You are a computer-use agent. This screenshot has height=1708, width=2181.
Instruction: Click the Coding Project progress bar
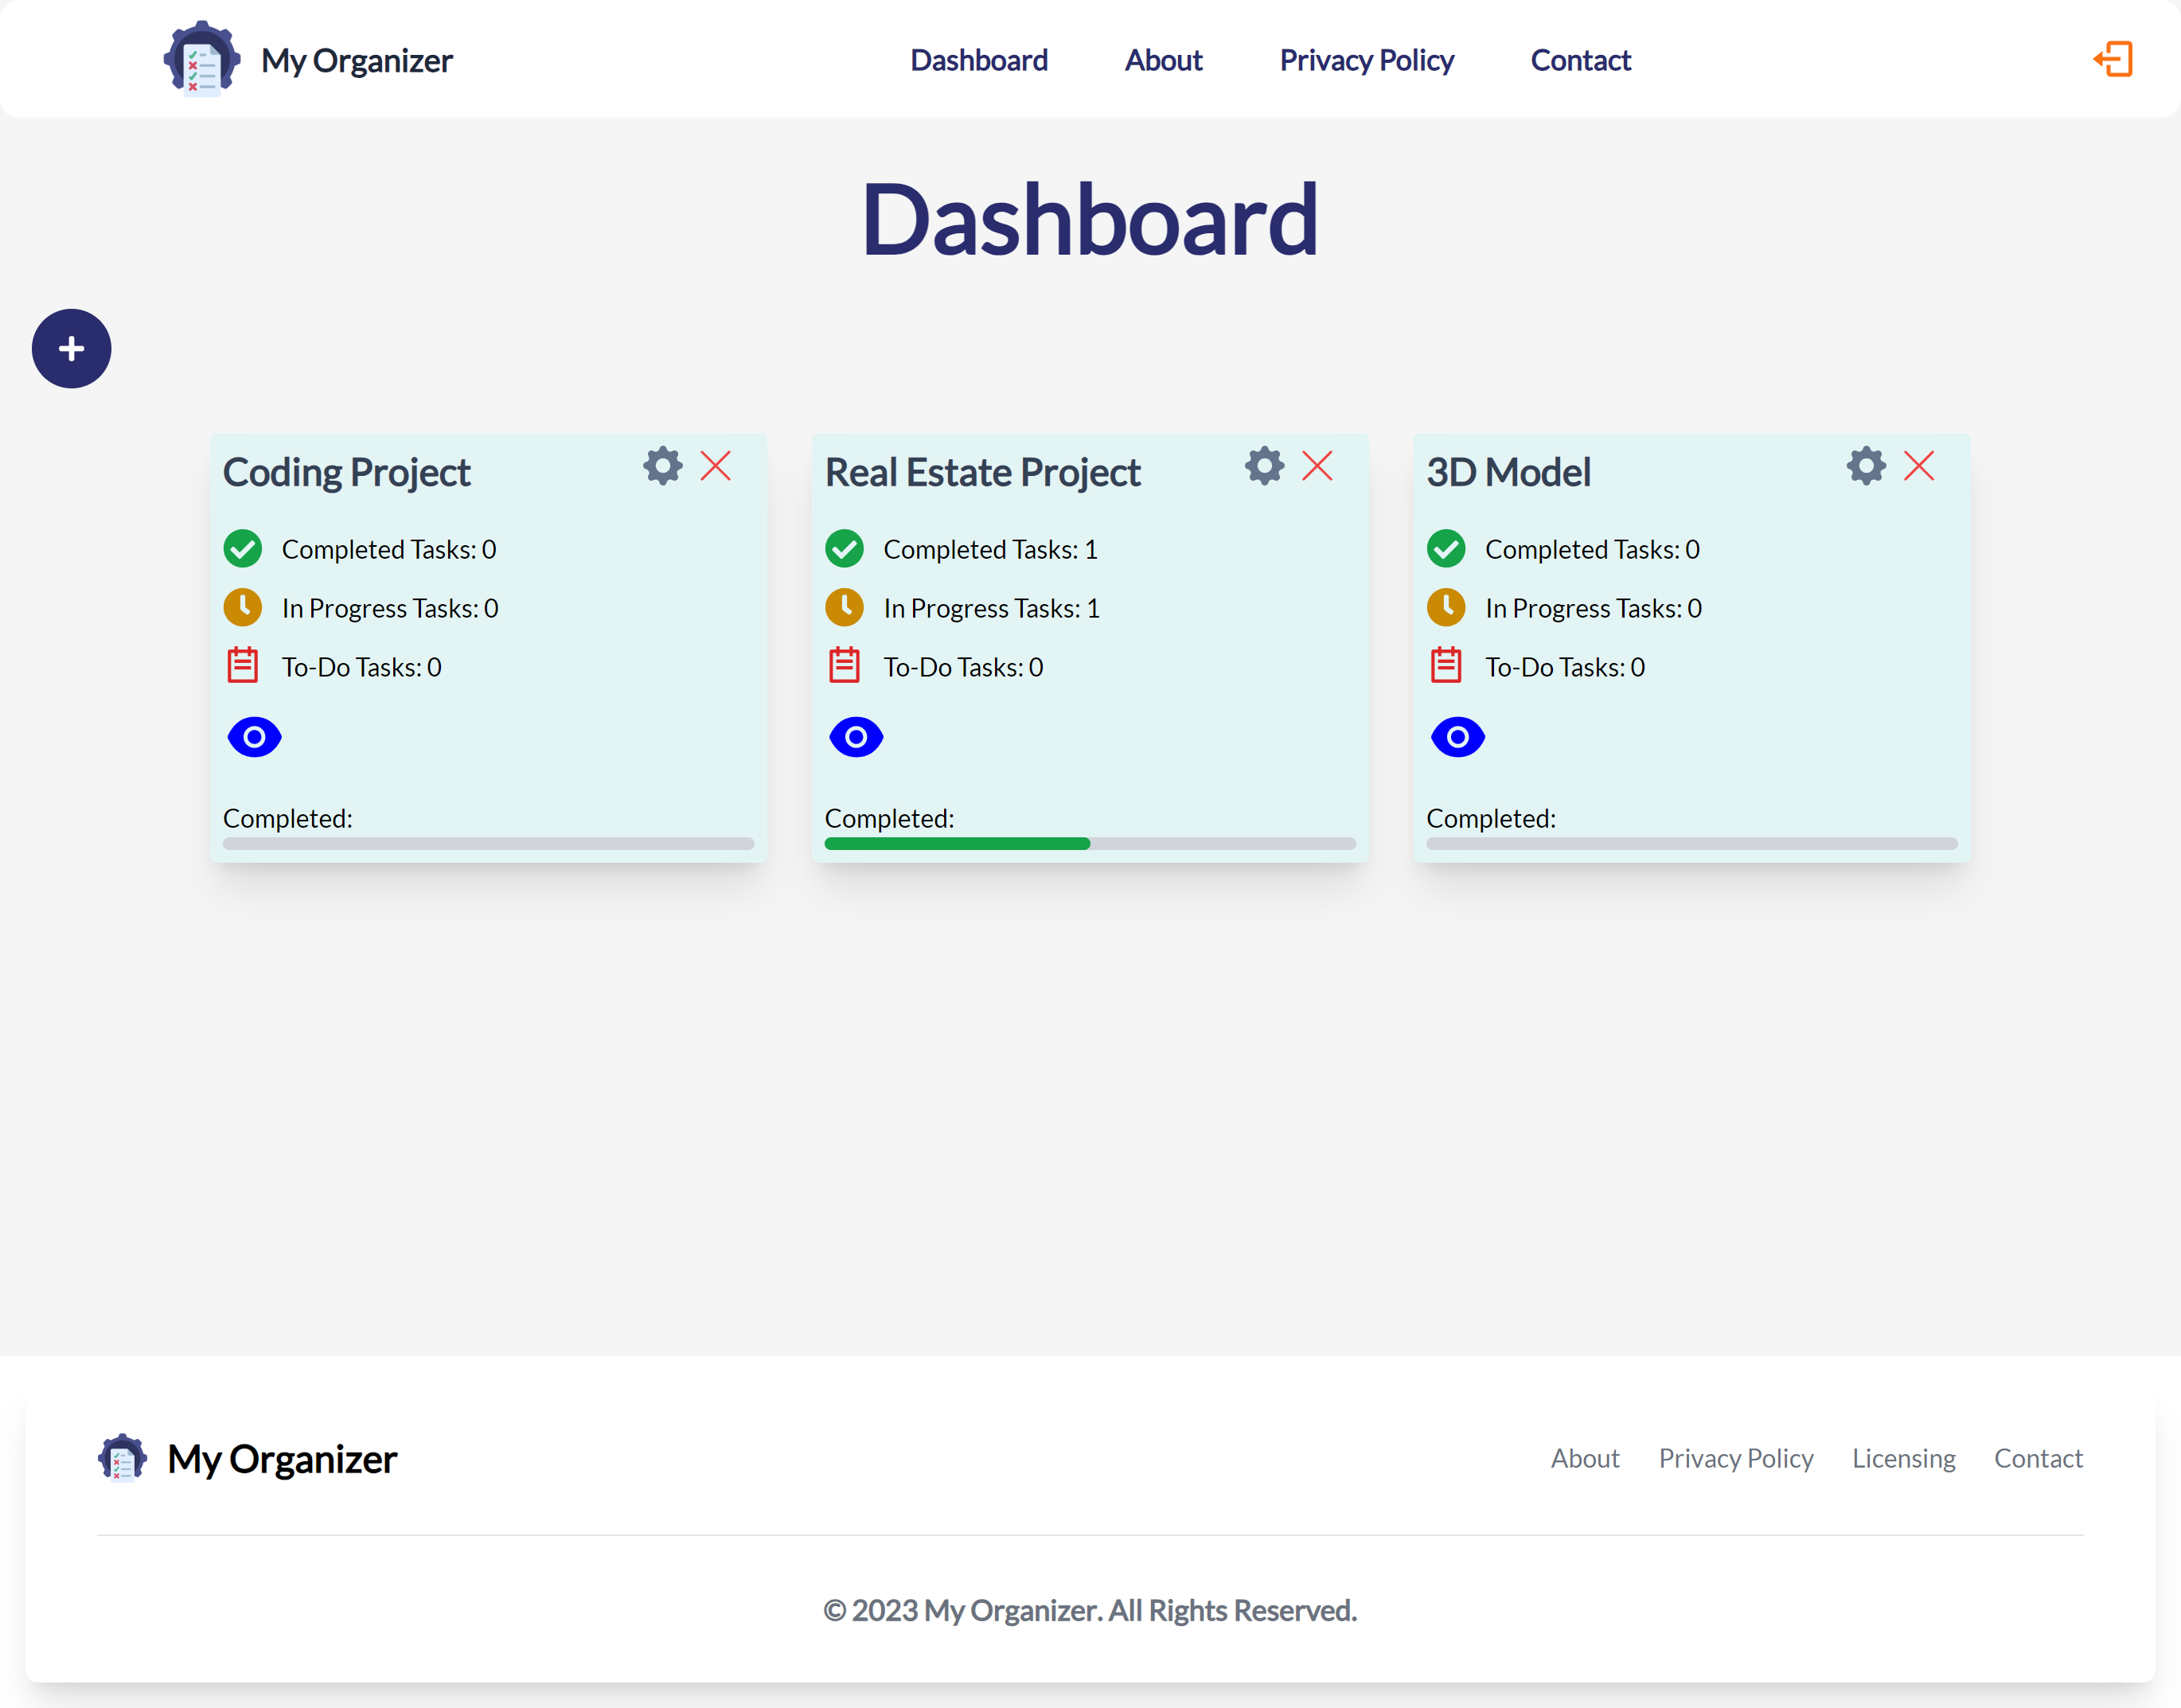click(489, 843)
